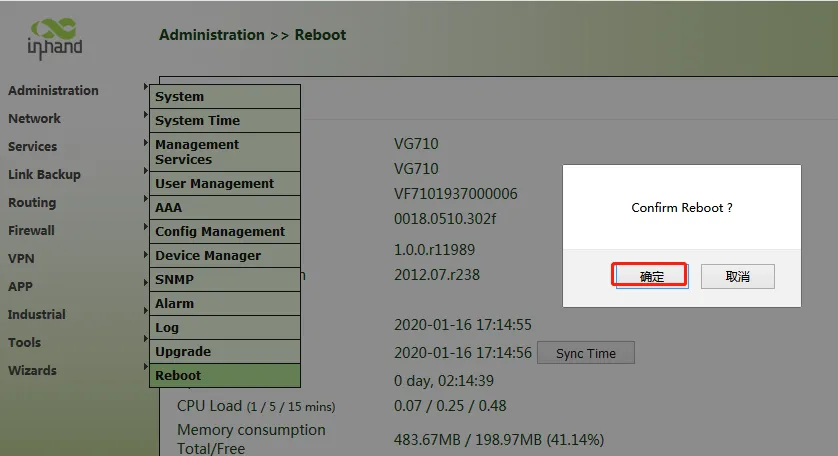838x456 pixels.
Task: Open the Network sidebar menu
Action: pyautogui.click(x=34, y=118)
